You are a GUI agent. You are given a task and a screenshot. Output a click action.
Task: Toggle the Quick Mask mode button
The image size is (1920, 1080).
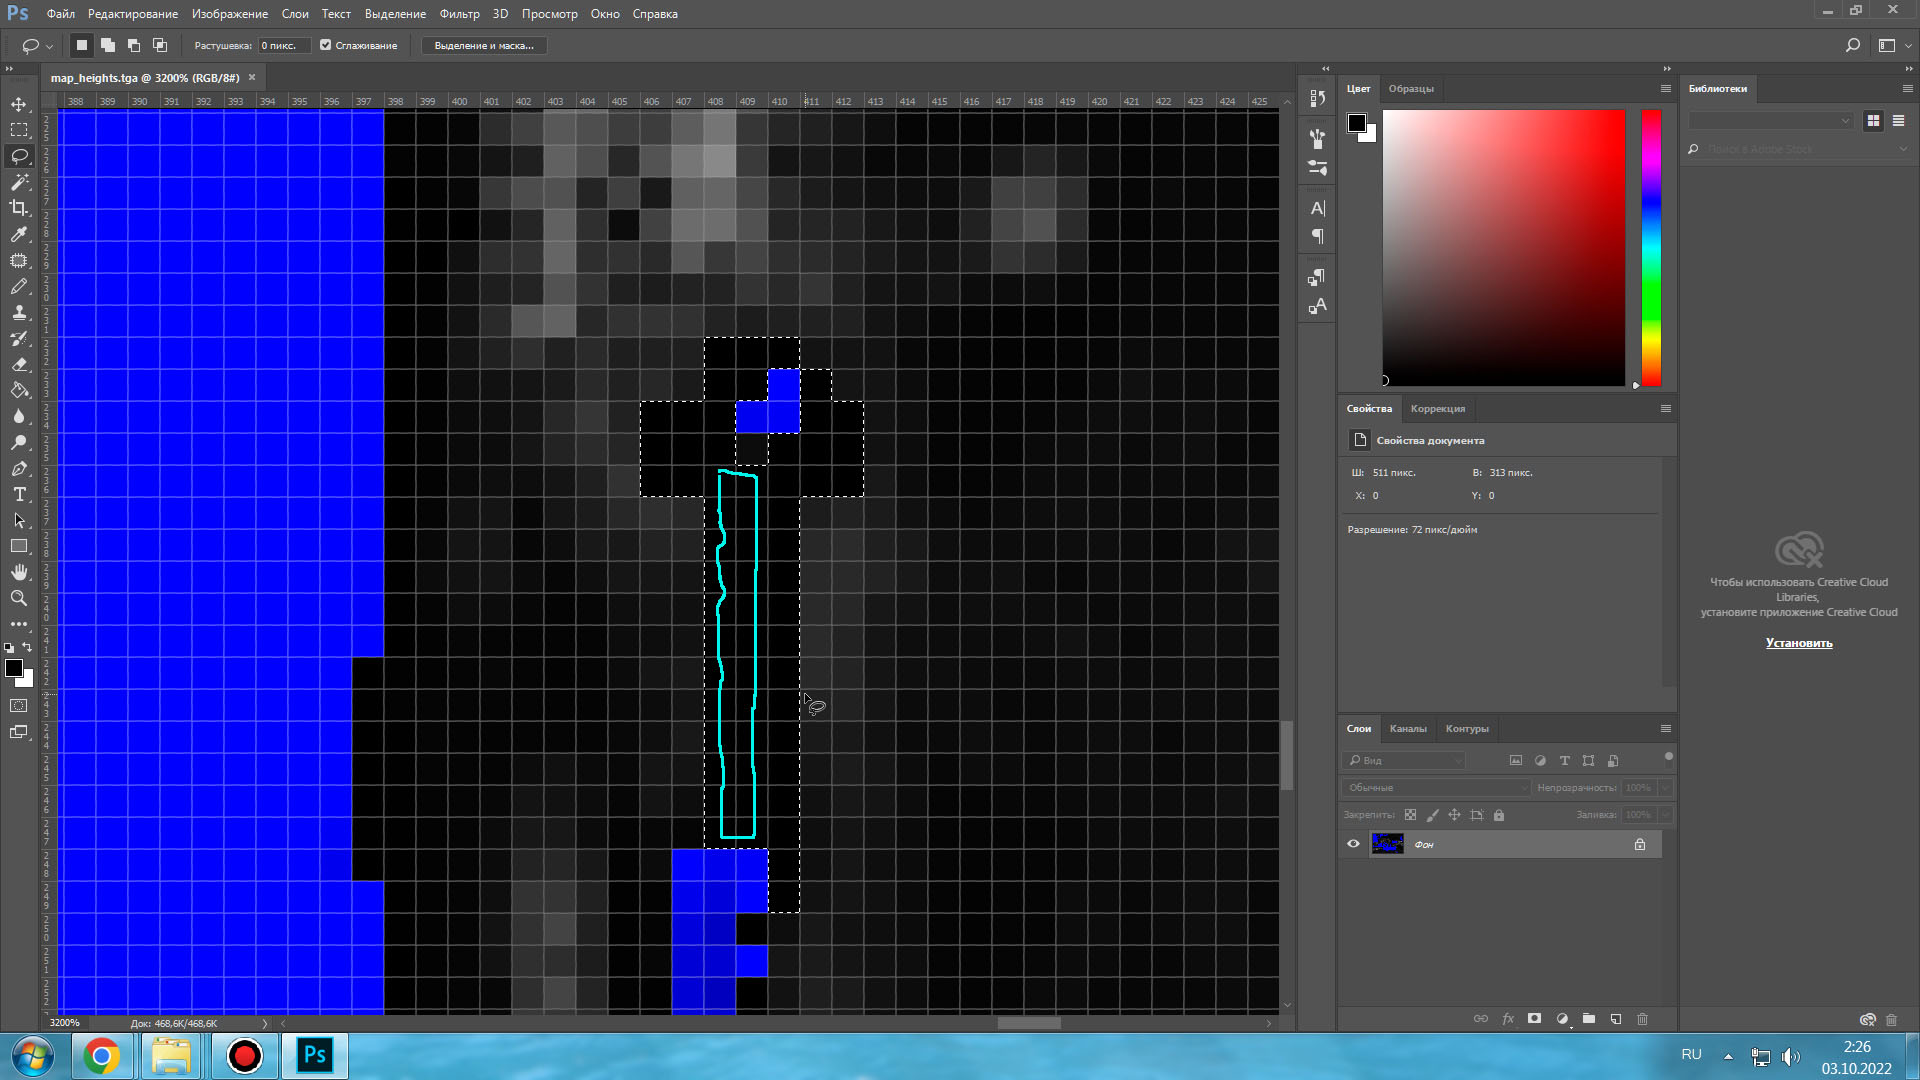pos(19,706)
